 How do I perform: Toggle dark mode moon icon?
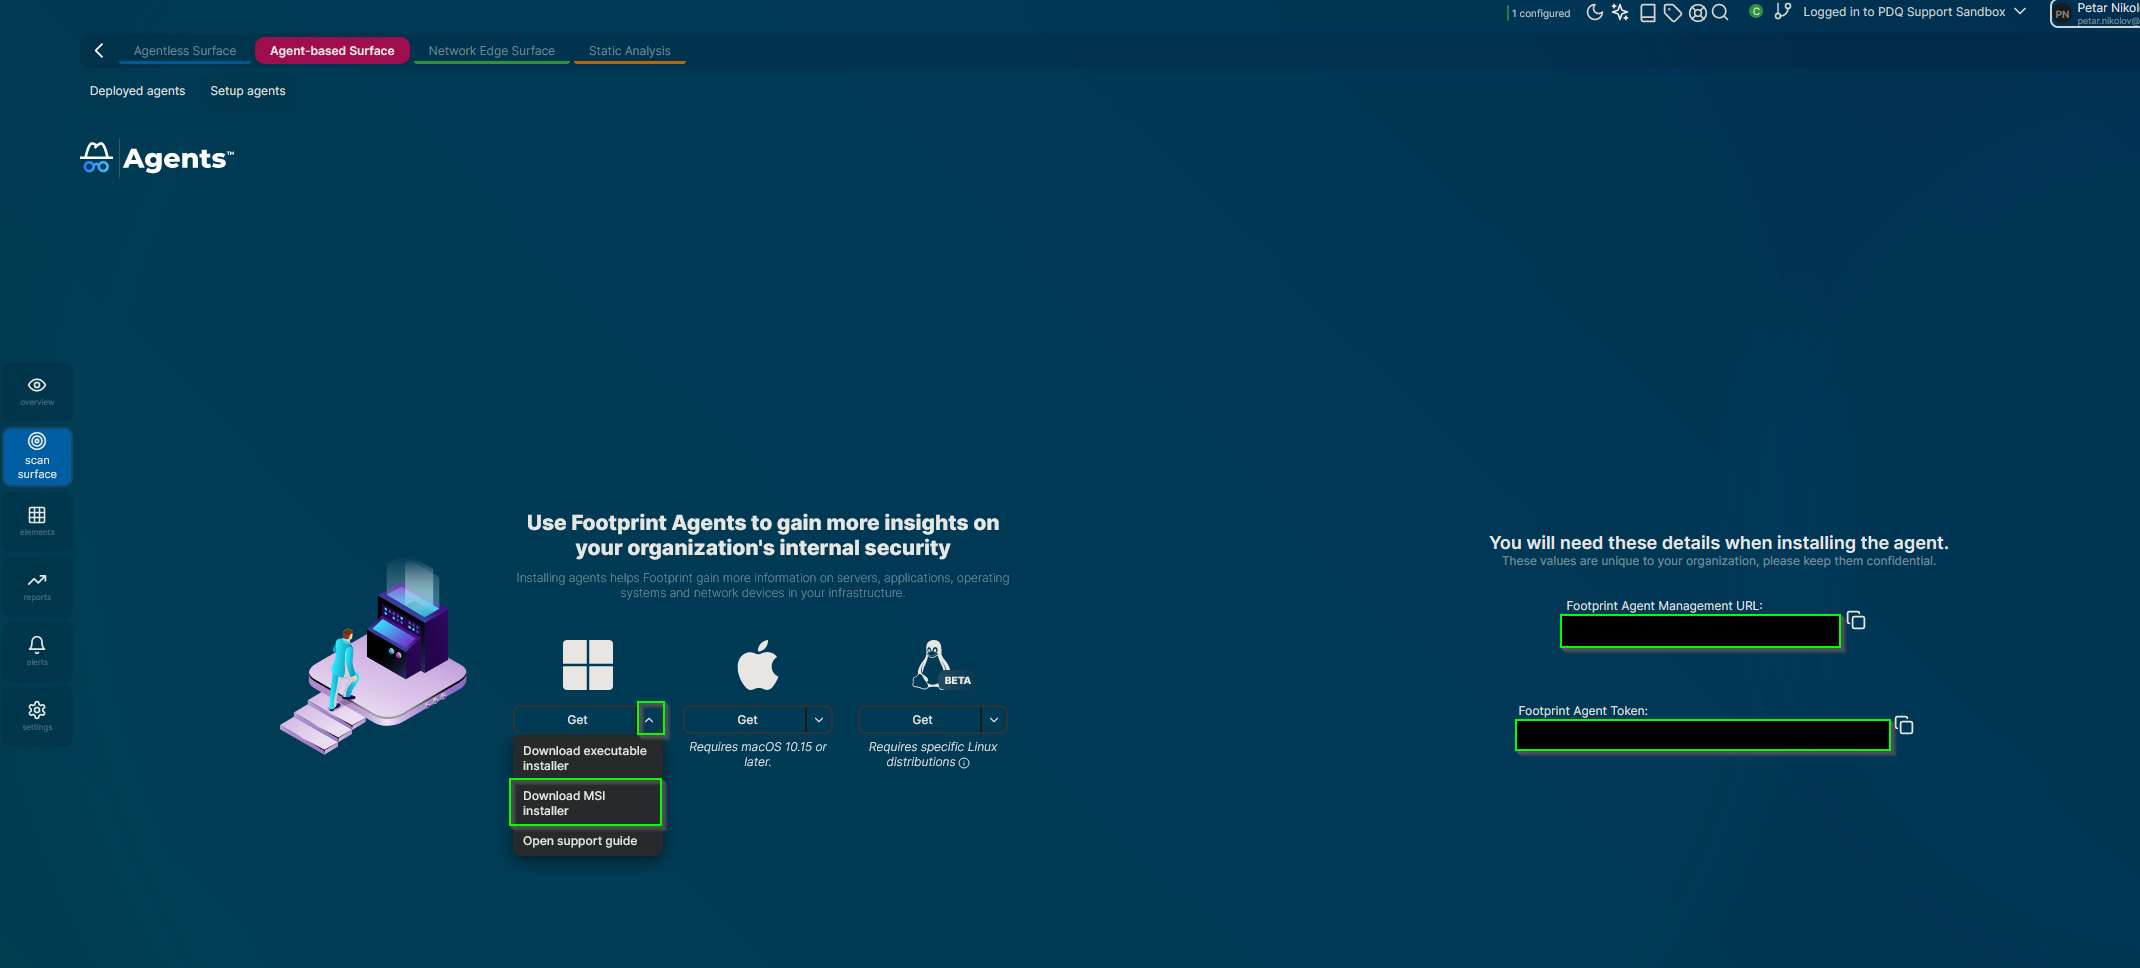coord(1595,12)
